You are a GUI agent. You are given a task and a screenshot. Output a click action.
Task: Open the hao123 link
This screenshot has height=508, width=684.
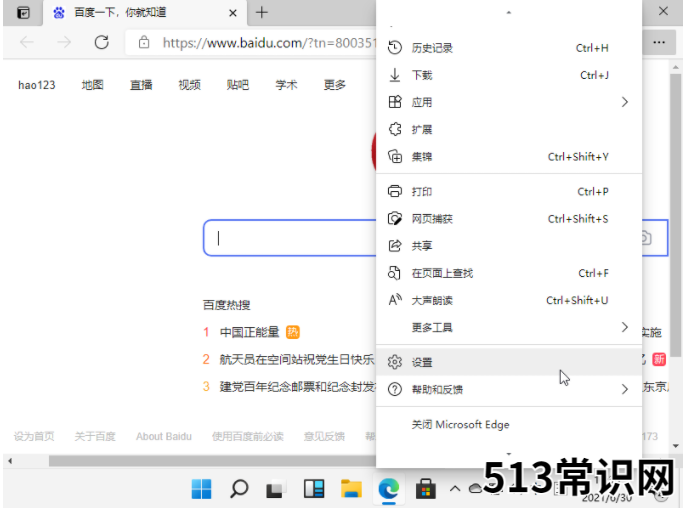coord(37,85)
